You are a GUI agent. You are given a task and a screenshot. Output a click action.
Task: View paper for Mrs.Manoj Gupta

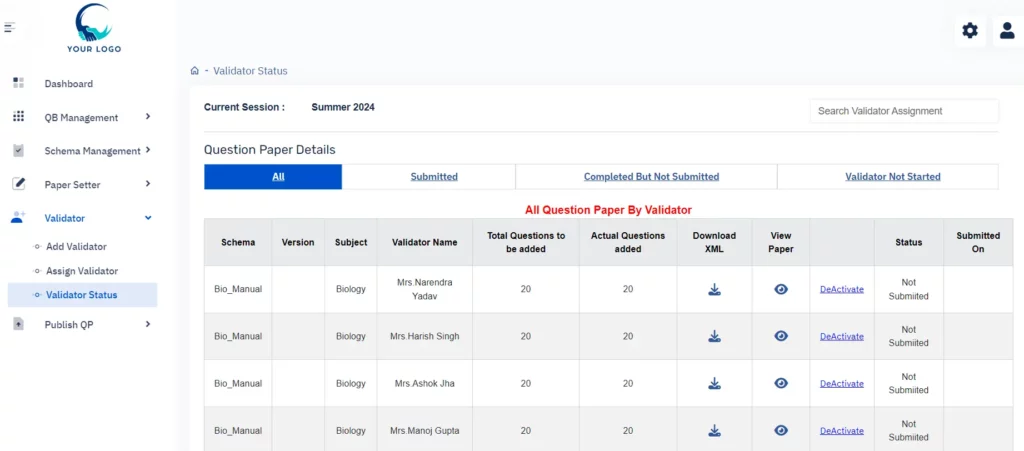(781, 430)
